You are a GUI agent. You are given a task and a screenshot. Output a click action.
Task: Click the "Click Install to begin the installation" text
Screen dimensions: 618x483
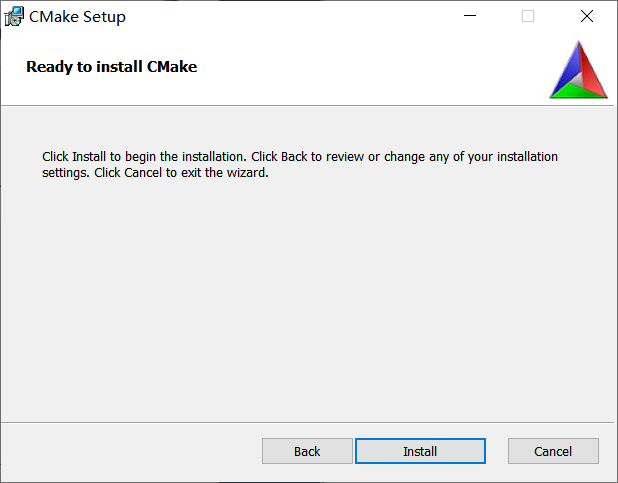[x=144, y=157]
